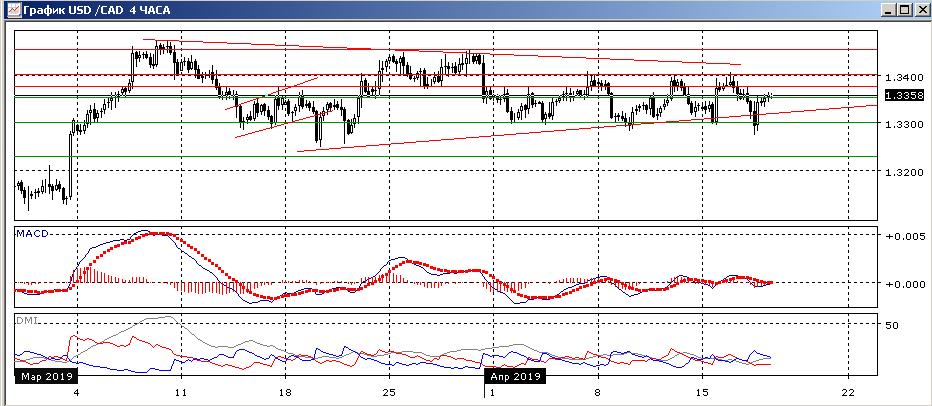Select the 1.3400 price axis label
The height and width of the screenshot is (406, 932).
[902, 77]
